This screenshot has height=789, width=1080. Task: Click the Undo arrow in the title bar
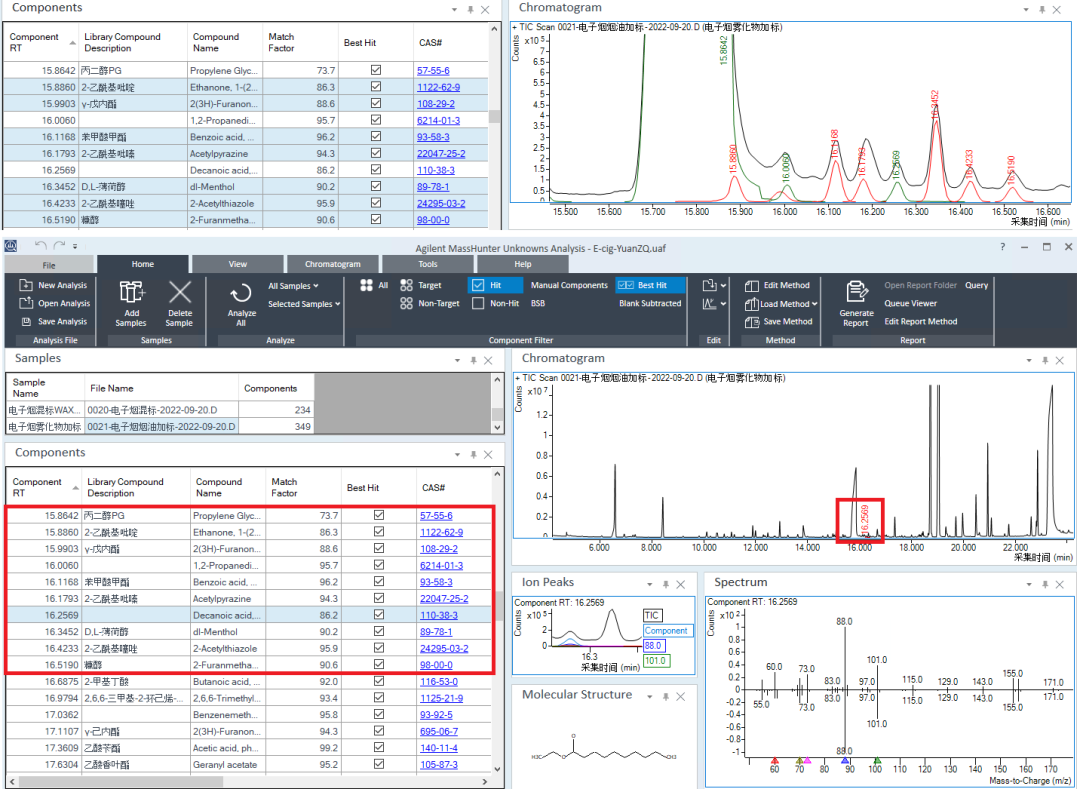pos(40,246)
